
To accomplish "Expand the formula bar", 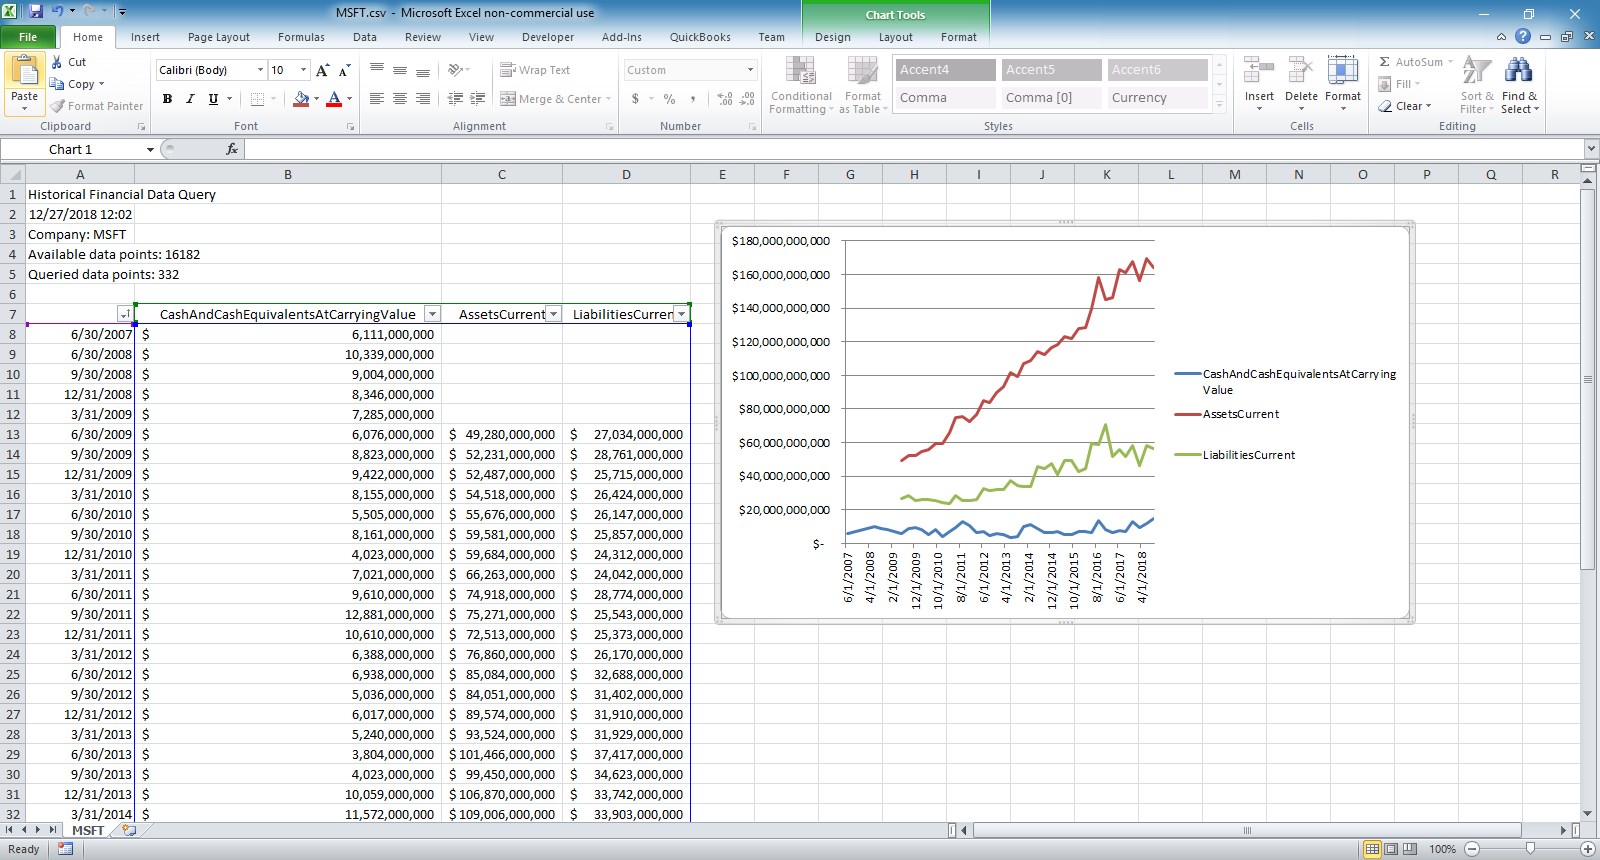I will tap(1591, 149).
